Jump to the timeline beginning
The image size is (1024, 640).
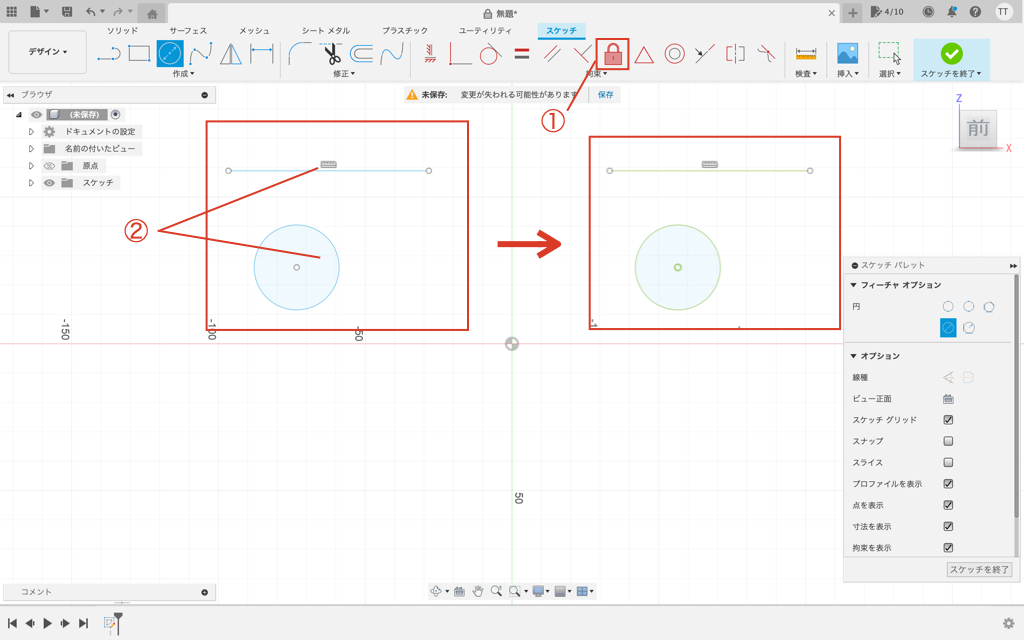[x=12, y=623]
